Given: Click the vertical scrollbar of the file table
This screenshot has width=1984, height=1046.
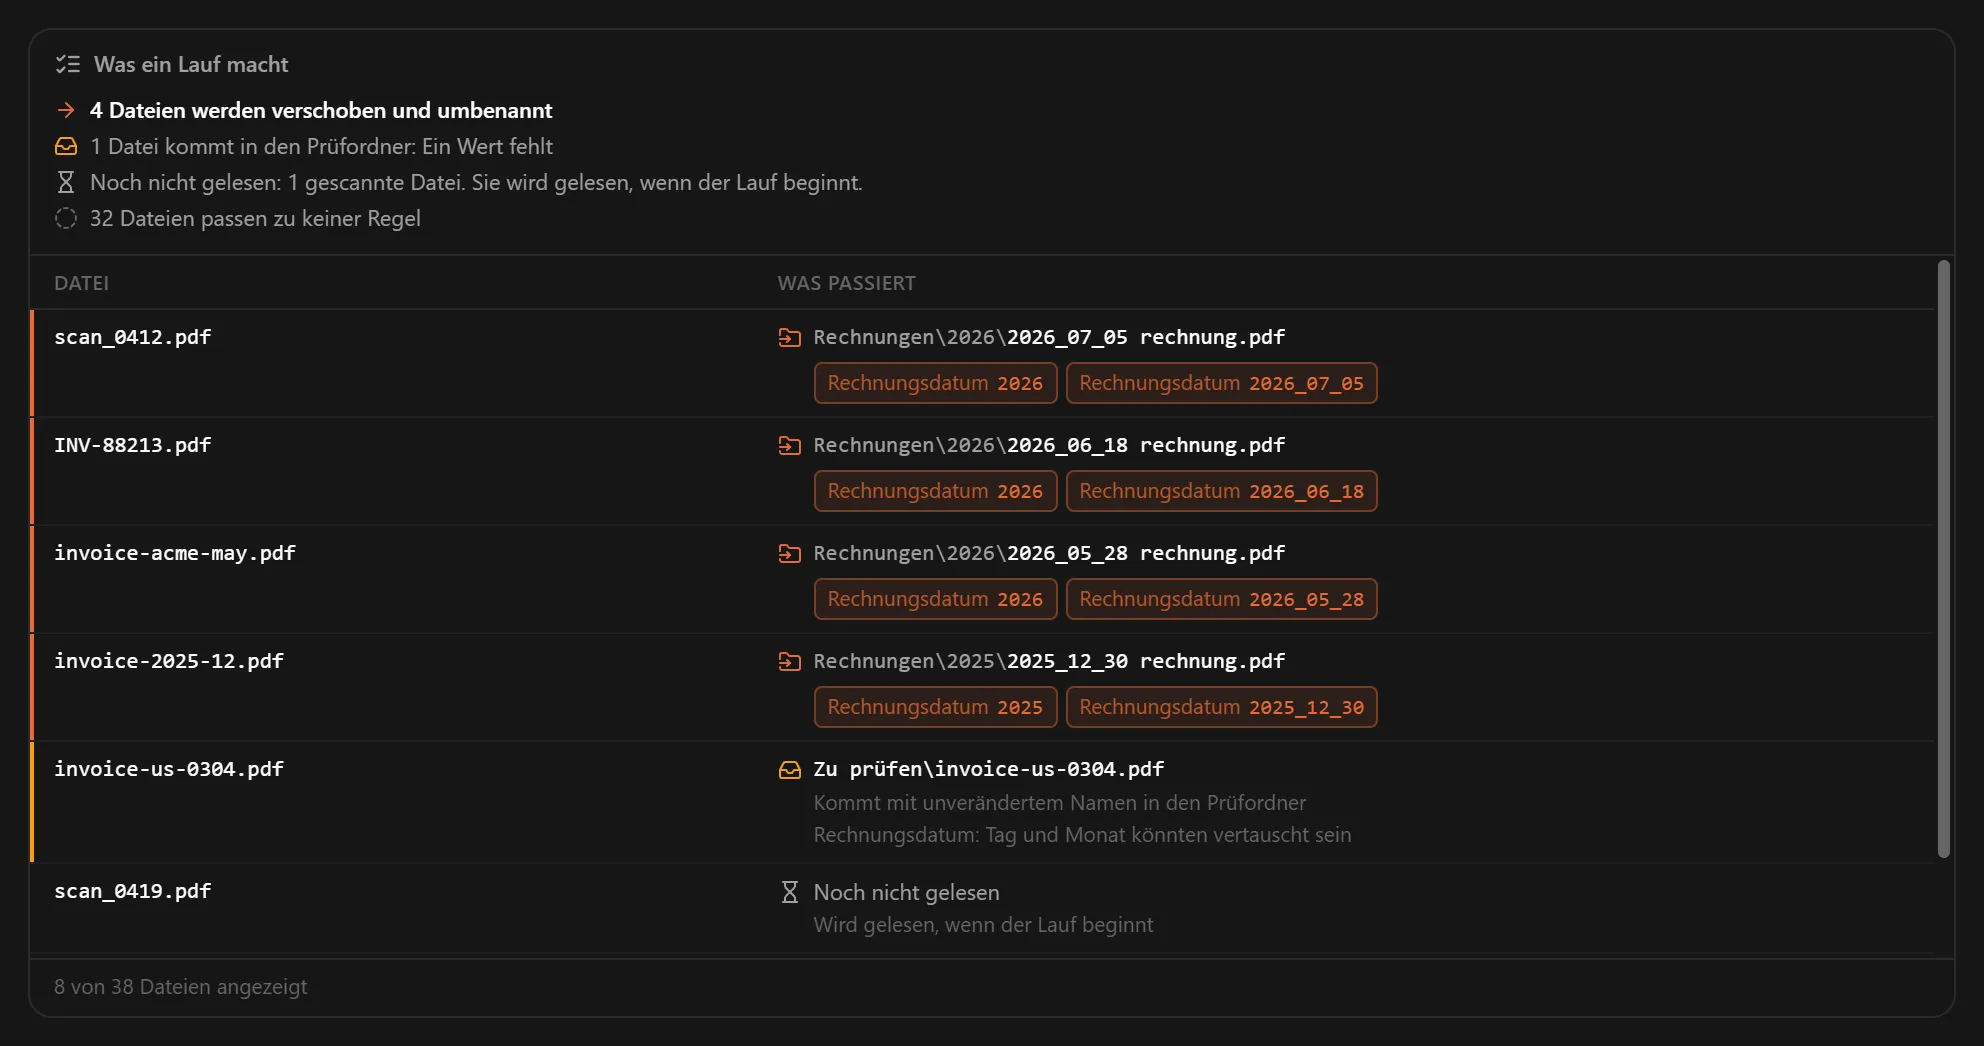Looking at the screenshot, I should pos(1943,559).
